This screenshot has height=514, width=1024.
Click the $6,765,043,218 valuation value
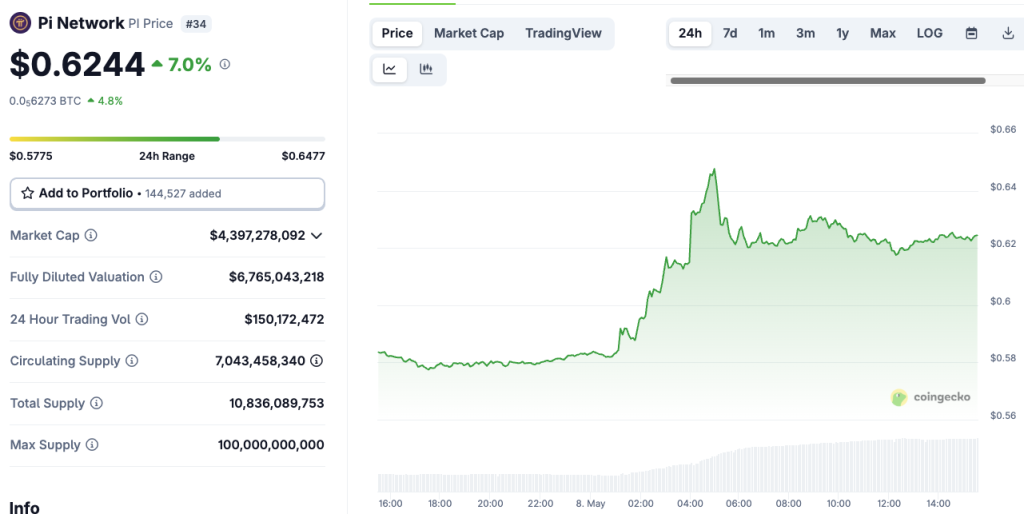[x=276, y=277]
